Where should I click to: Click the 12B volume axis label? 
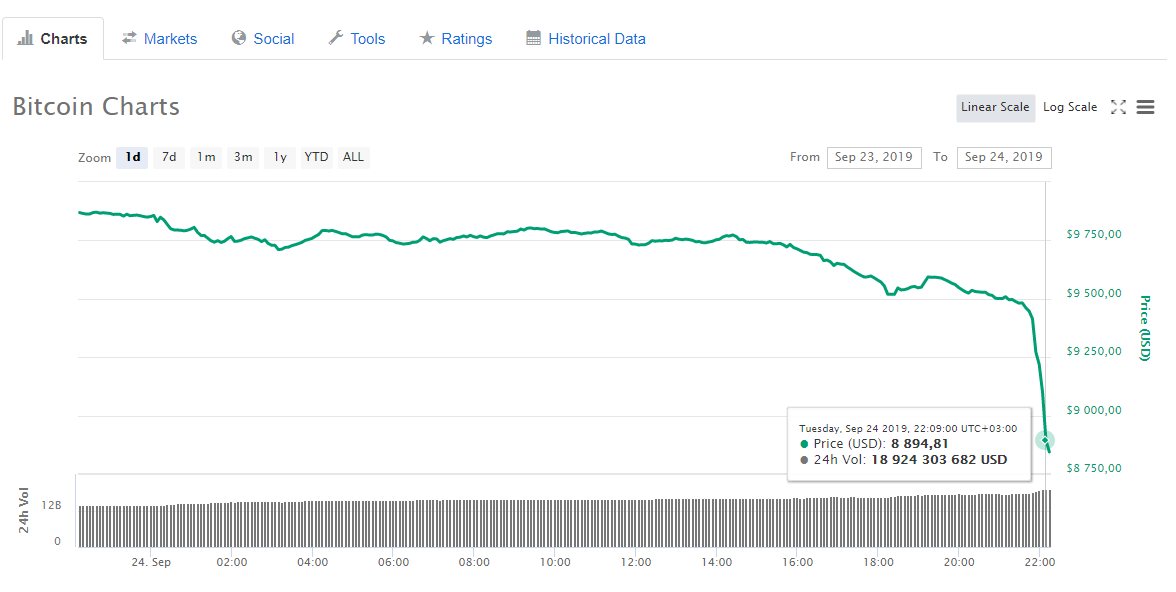click(52, 505)
